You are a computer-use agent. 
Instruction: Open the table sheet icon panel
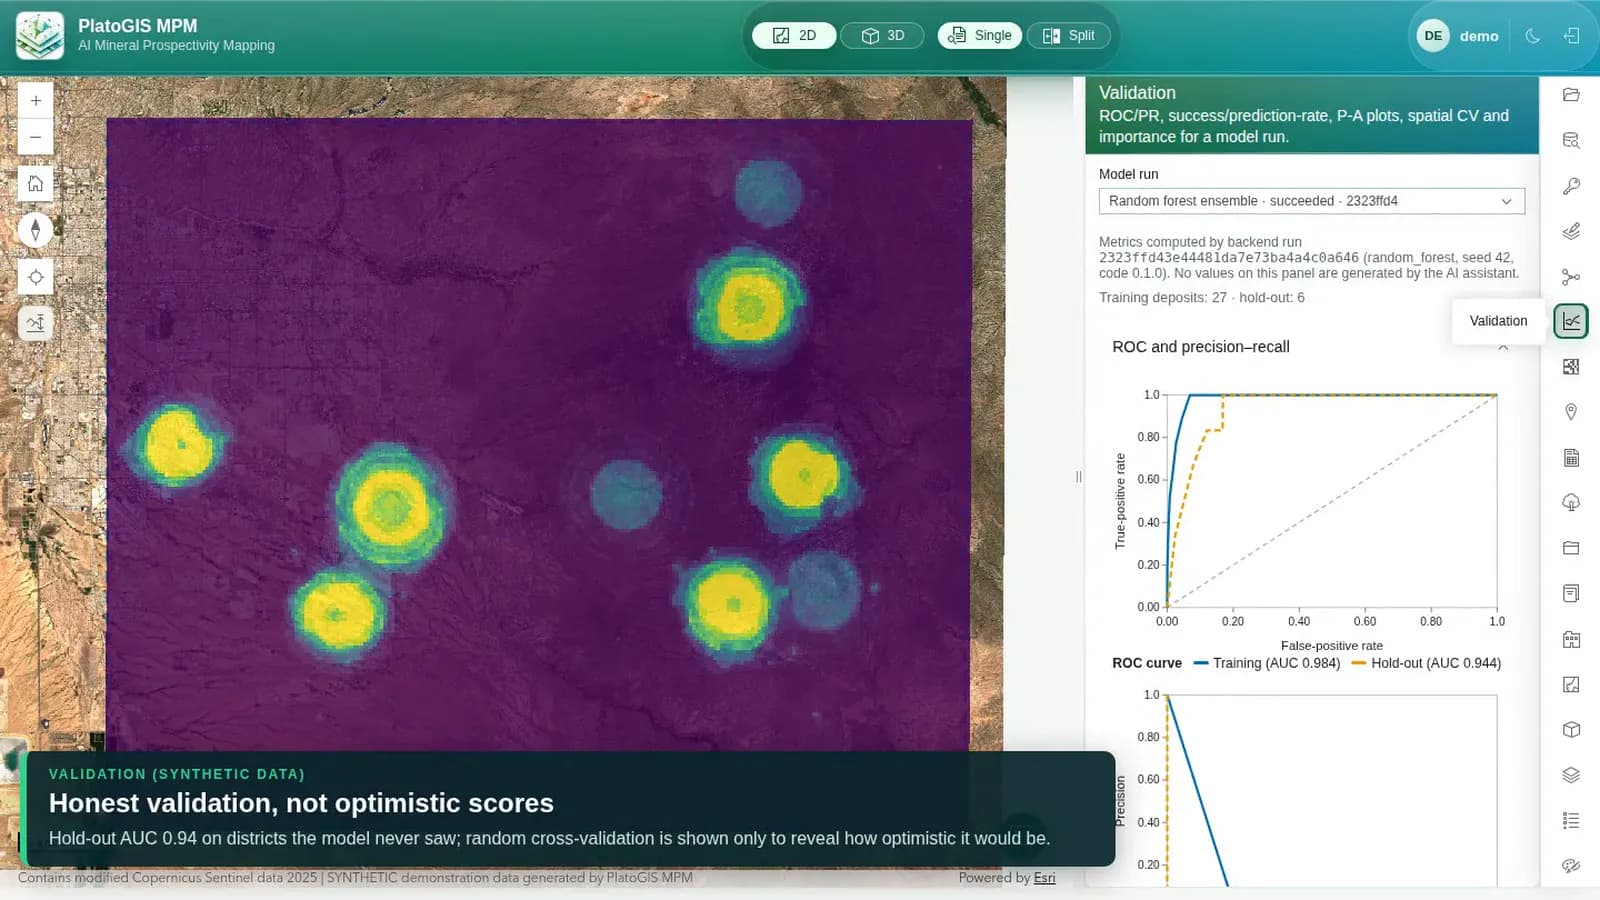point(1571,457)
